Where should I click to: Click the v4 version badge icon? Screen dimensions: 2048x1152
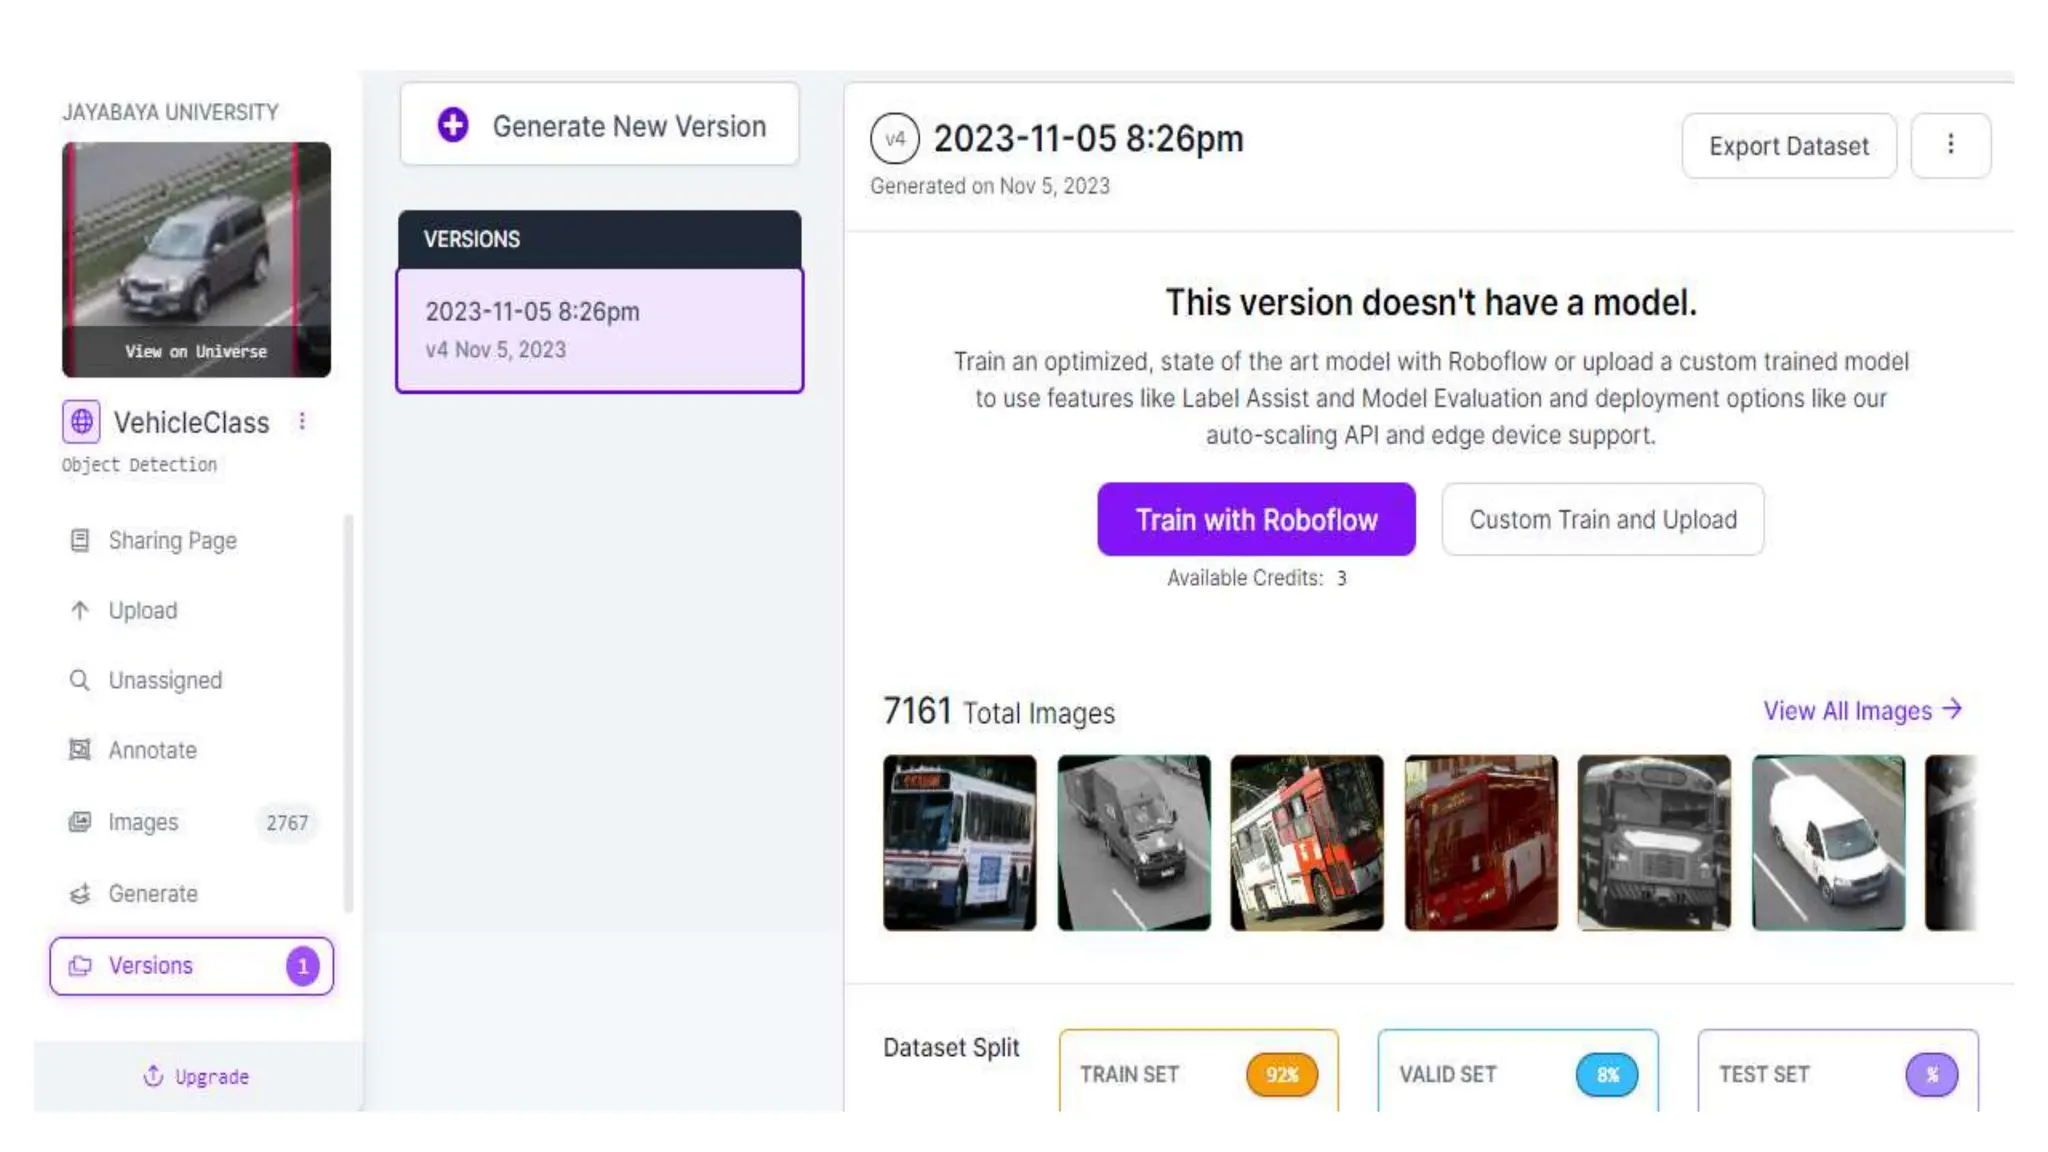click(x=894, y=139)
